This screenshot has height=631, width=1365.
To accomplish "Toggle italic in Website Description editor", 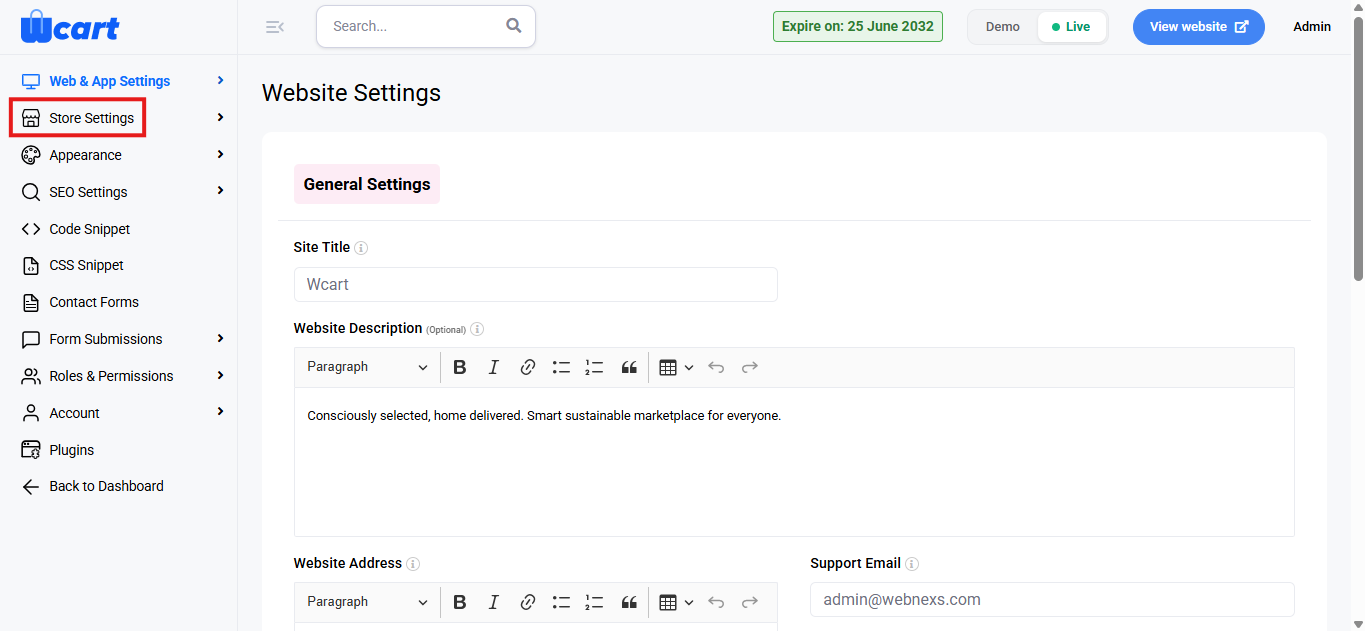I will coord(493,367).
